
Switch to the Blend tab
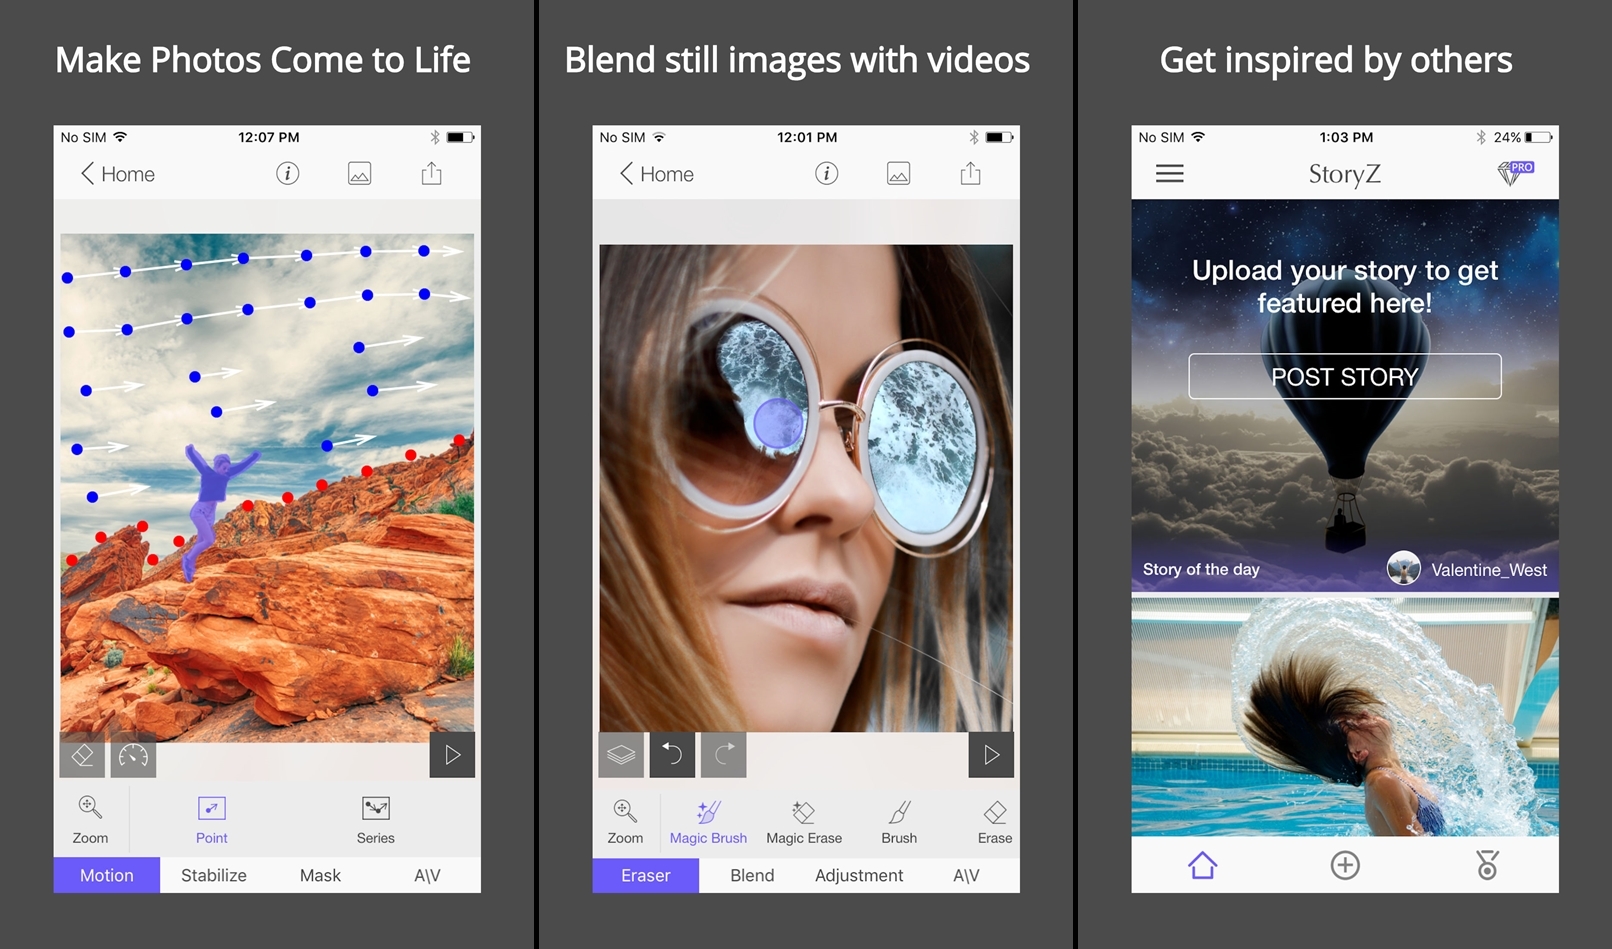[x=752, y=875]
